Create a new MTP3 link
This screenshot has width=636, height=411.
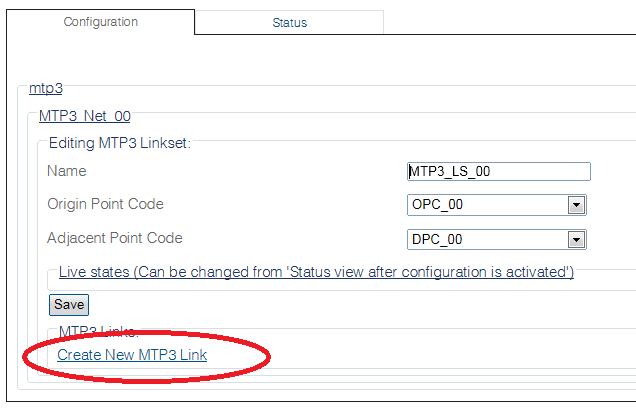132,355
